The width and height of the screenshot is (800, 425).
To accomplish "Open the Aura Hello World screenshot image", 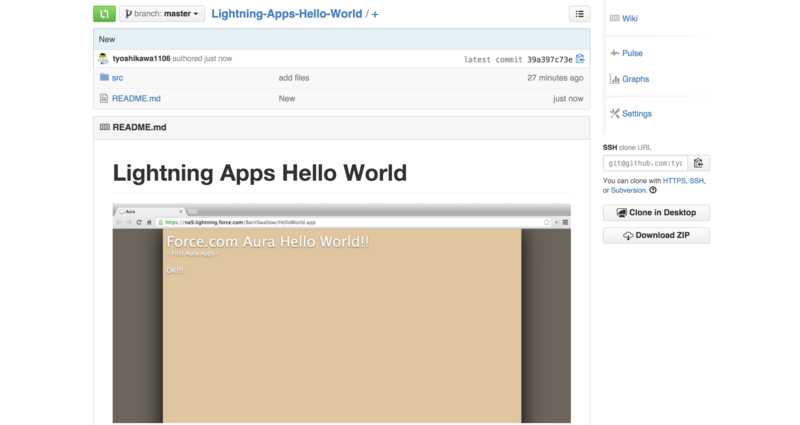I will 342,313.
